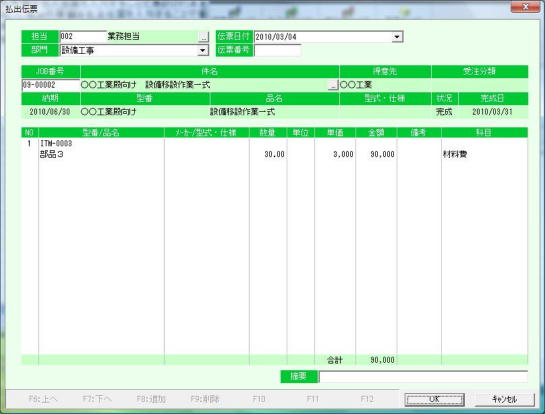Expand the 伝票日付 date dropdown arrow
Image resolution: width=545 pixels, height=414 pixels.
[x=397, y=36]
